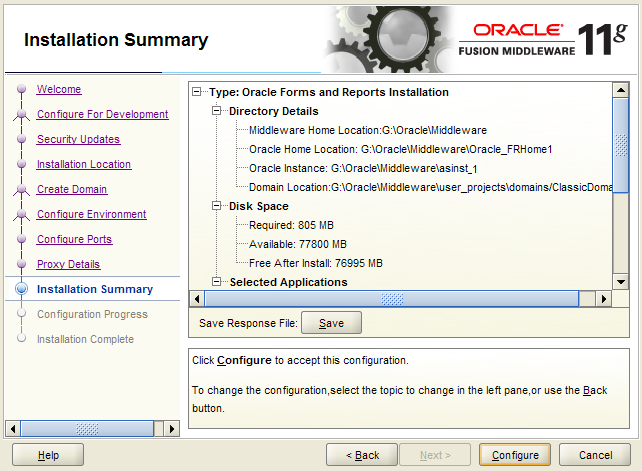Click the Installation Summary step bullet icon
The image size is (642, 471).
pyautogui.click(x=20, y=289)
